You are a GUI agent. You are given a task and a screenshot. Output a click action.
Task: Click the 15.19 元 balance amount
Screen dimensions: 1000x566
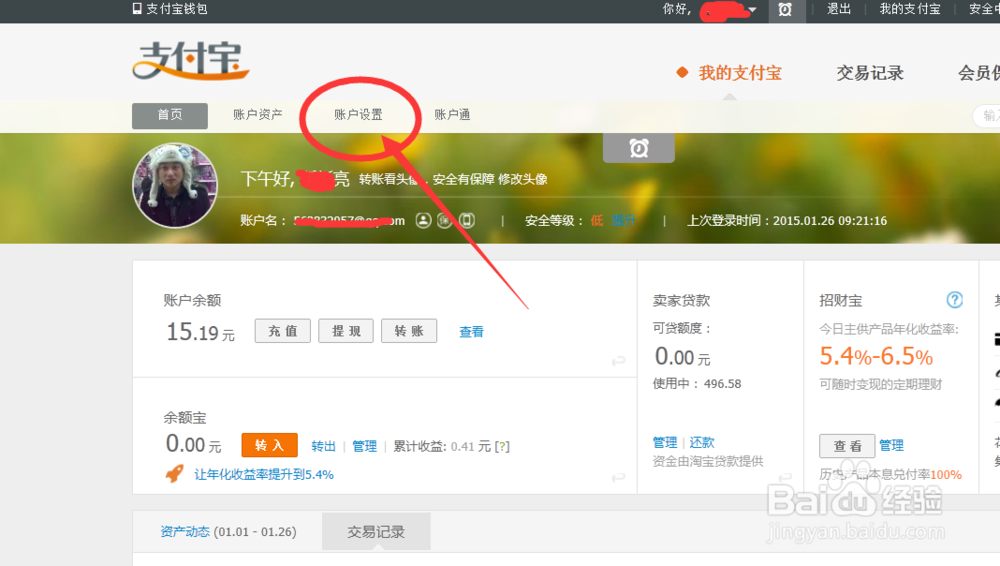(200, 332)
